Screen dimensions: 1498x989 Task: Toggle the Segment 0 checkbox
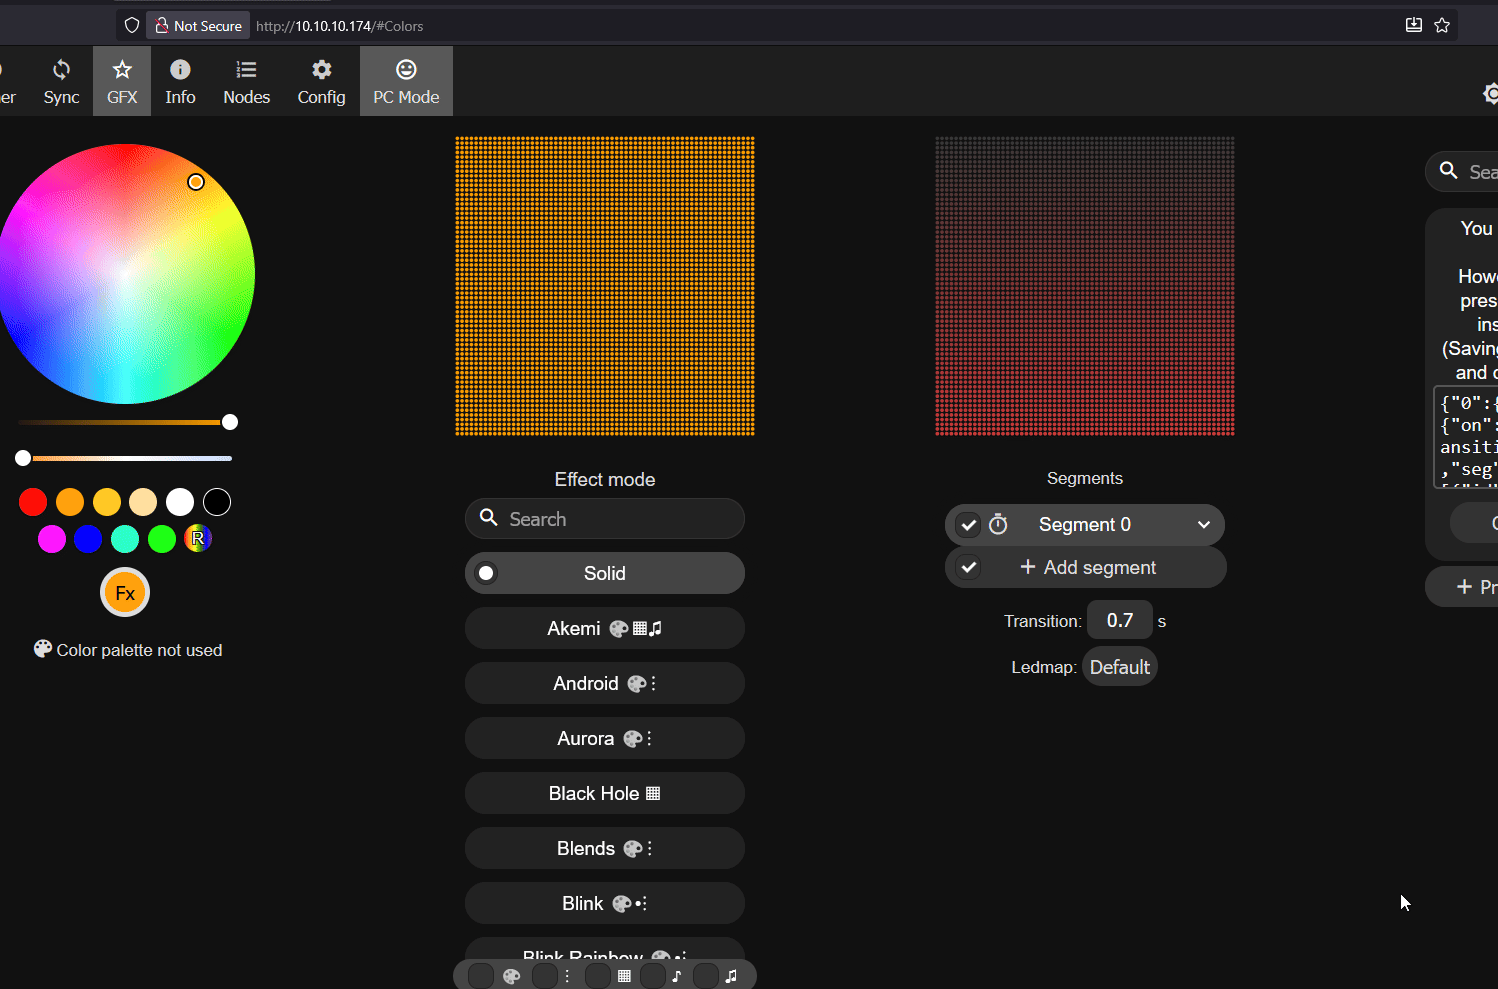point(968,525)
